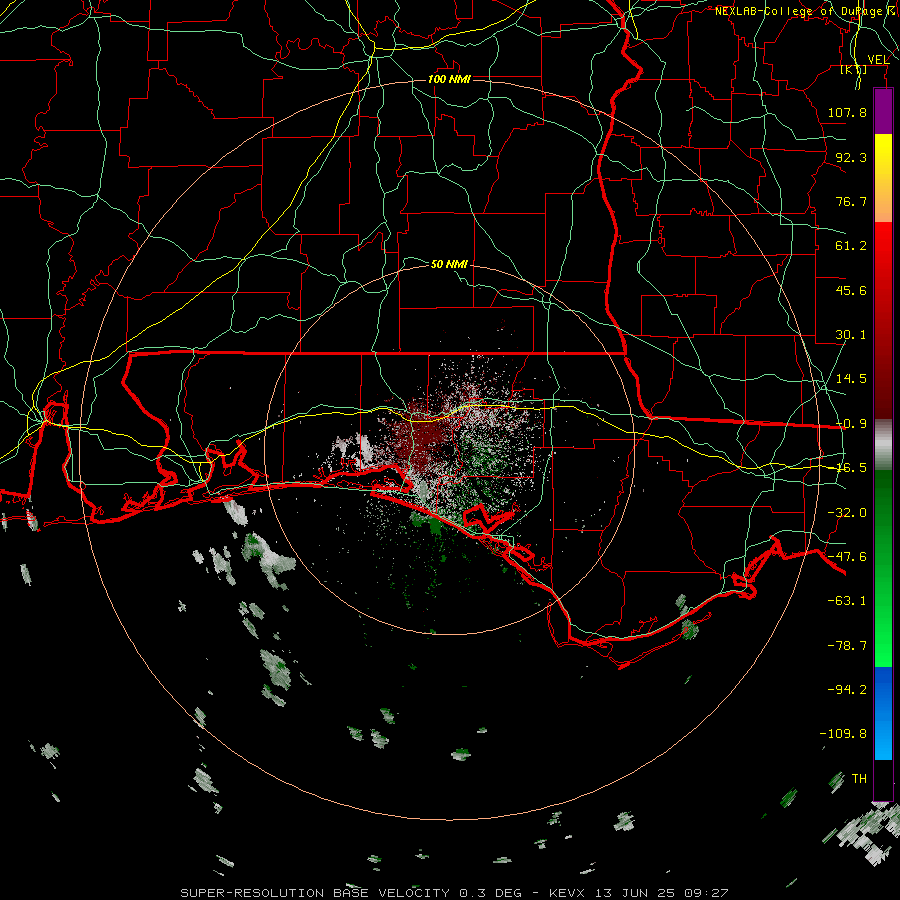Click the 14.5 scale value
The height and width of the screenshot is (900, 900).
click(x=851, y=379)
